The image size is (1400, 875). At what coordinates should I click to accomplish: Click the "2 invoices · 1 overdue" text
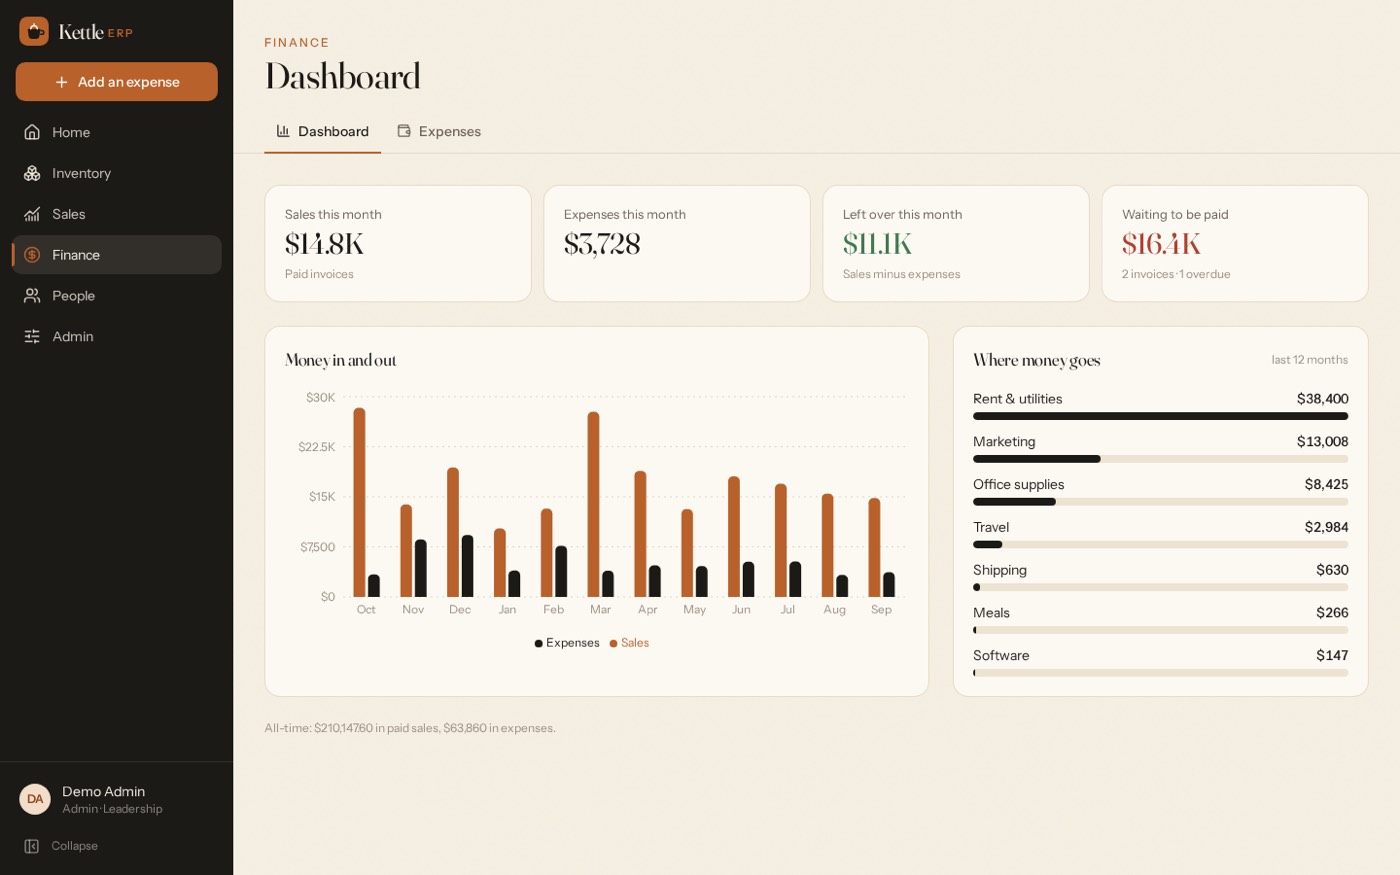1176,274
